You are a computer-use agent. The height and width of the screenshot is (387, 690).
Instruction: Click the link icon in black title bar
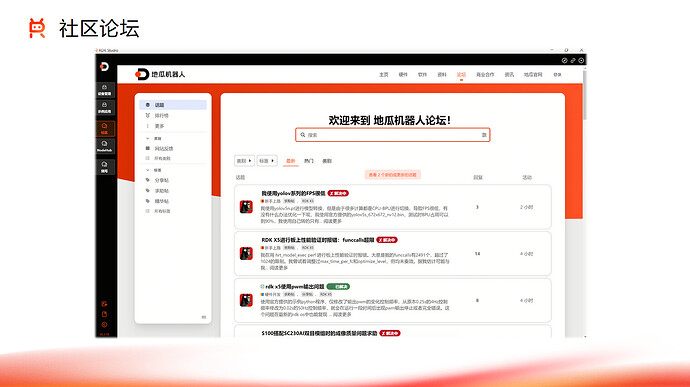tap(573, 60)
